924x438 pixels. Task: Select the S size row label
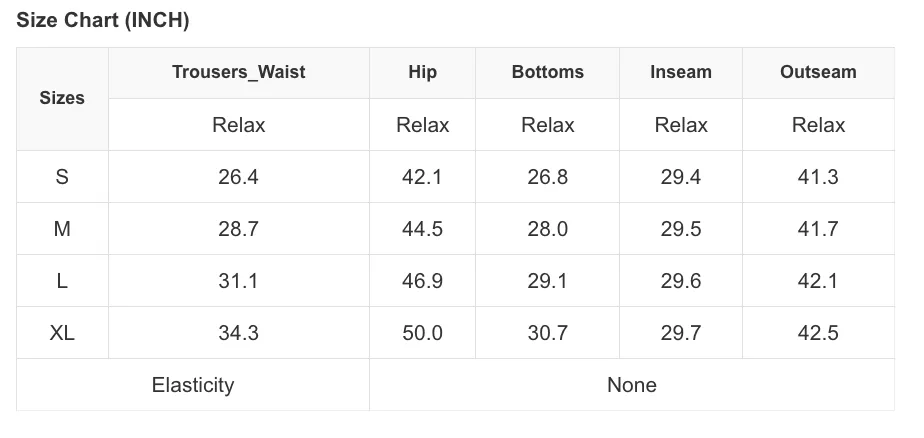coord(62,177)
